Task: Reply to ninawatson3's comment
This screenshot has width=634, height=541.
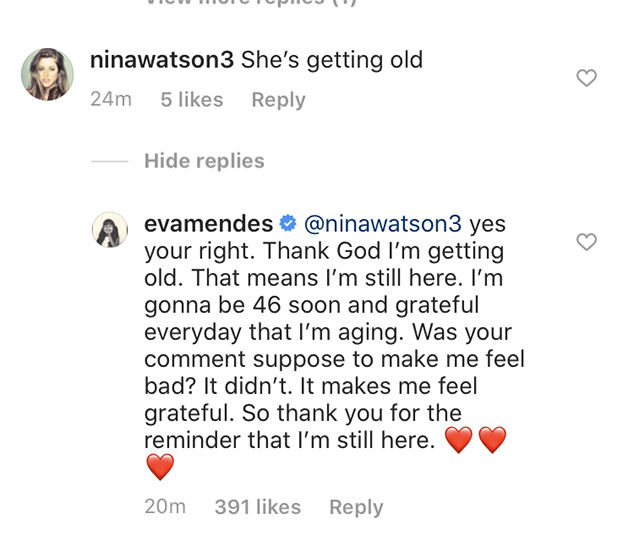Action: tap(279, 100)
